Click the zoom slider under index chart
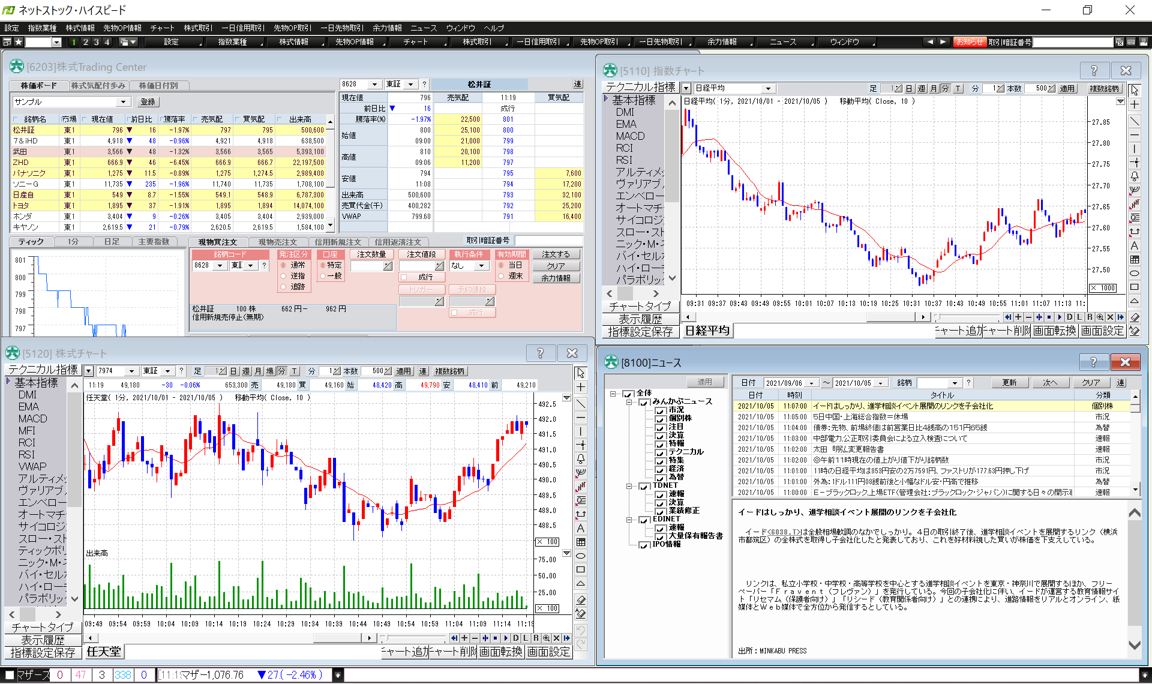This screenshot has height=684, width=1152. (x=968, y=317)
